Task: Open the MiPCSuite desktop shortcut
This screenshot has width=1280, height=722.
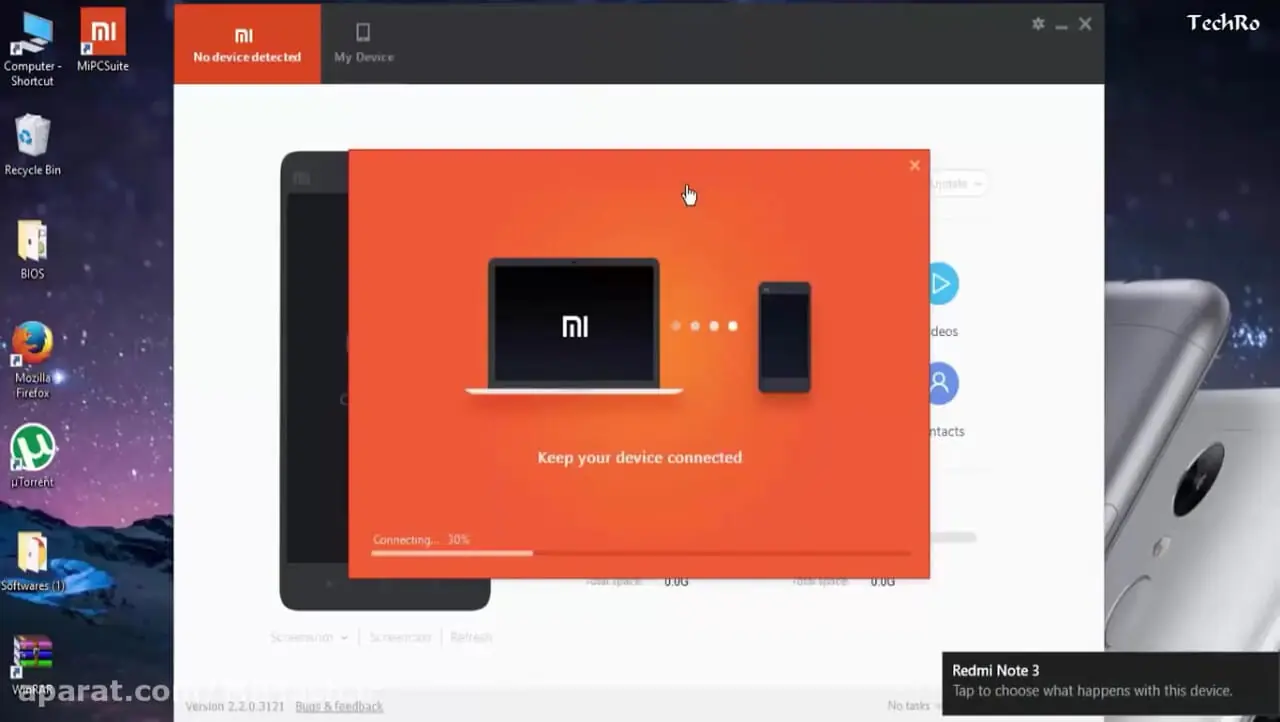Action: tap(103, 40)
